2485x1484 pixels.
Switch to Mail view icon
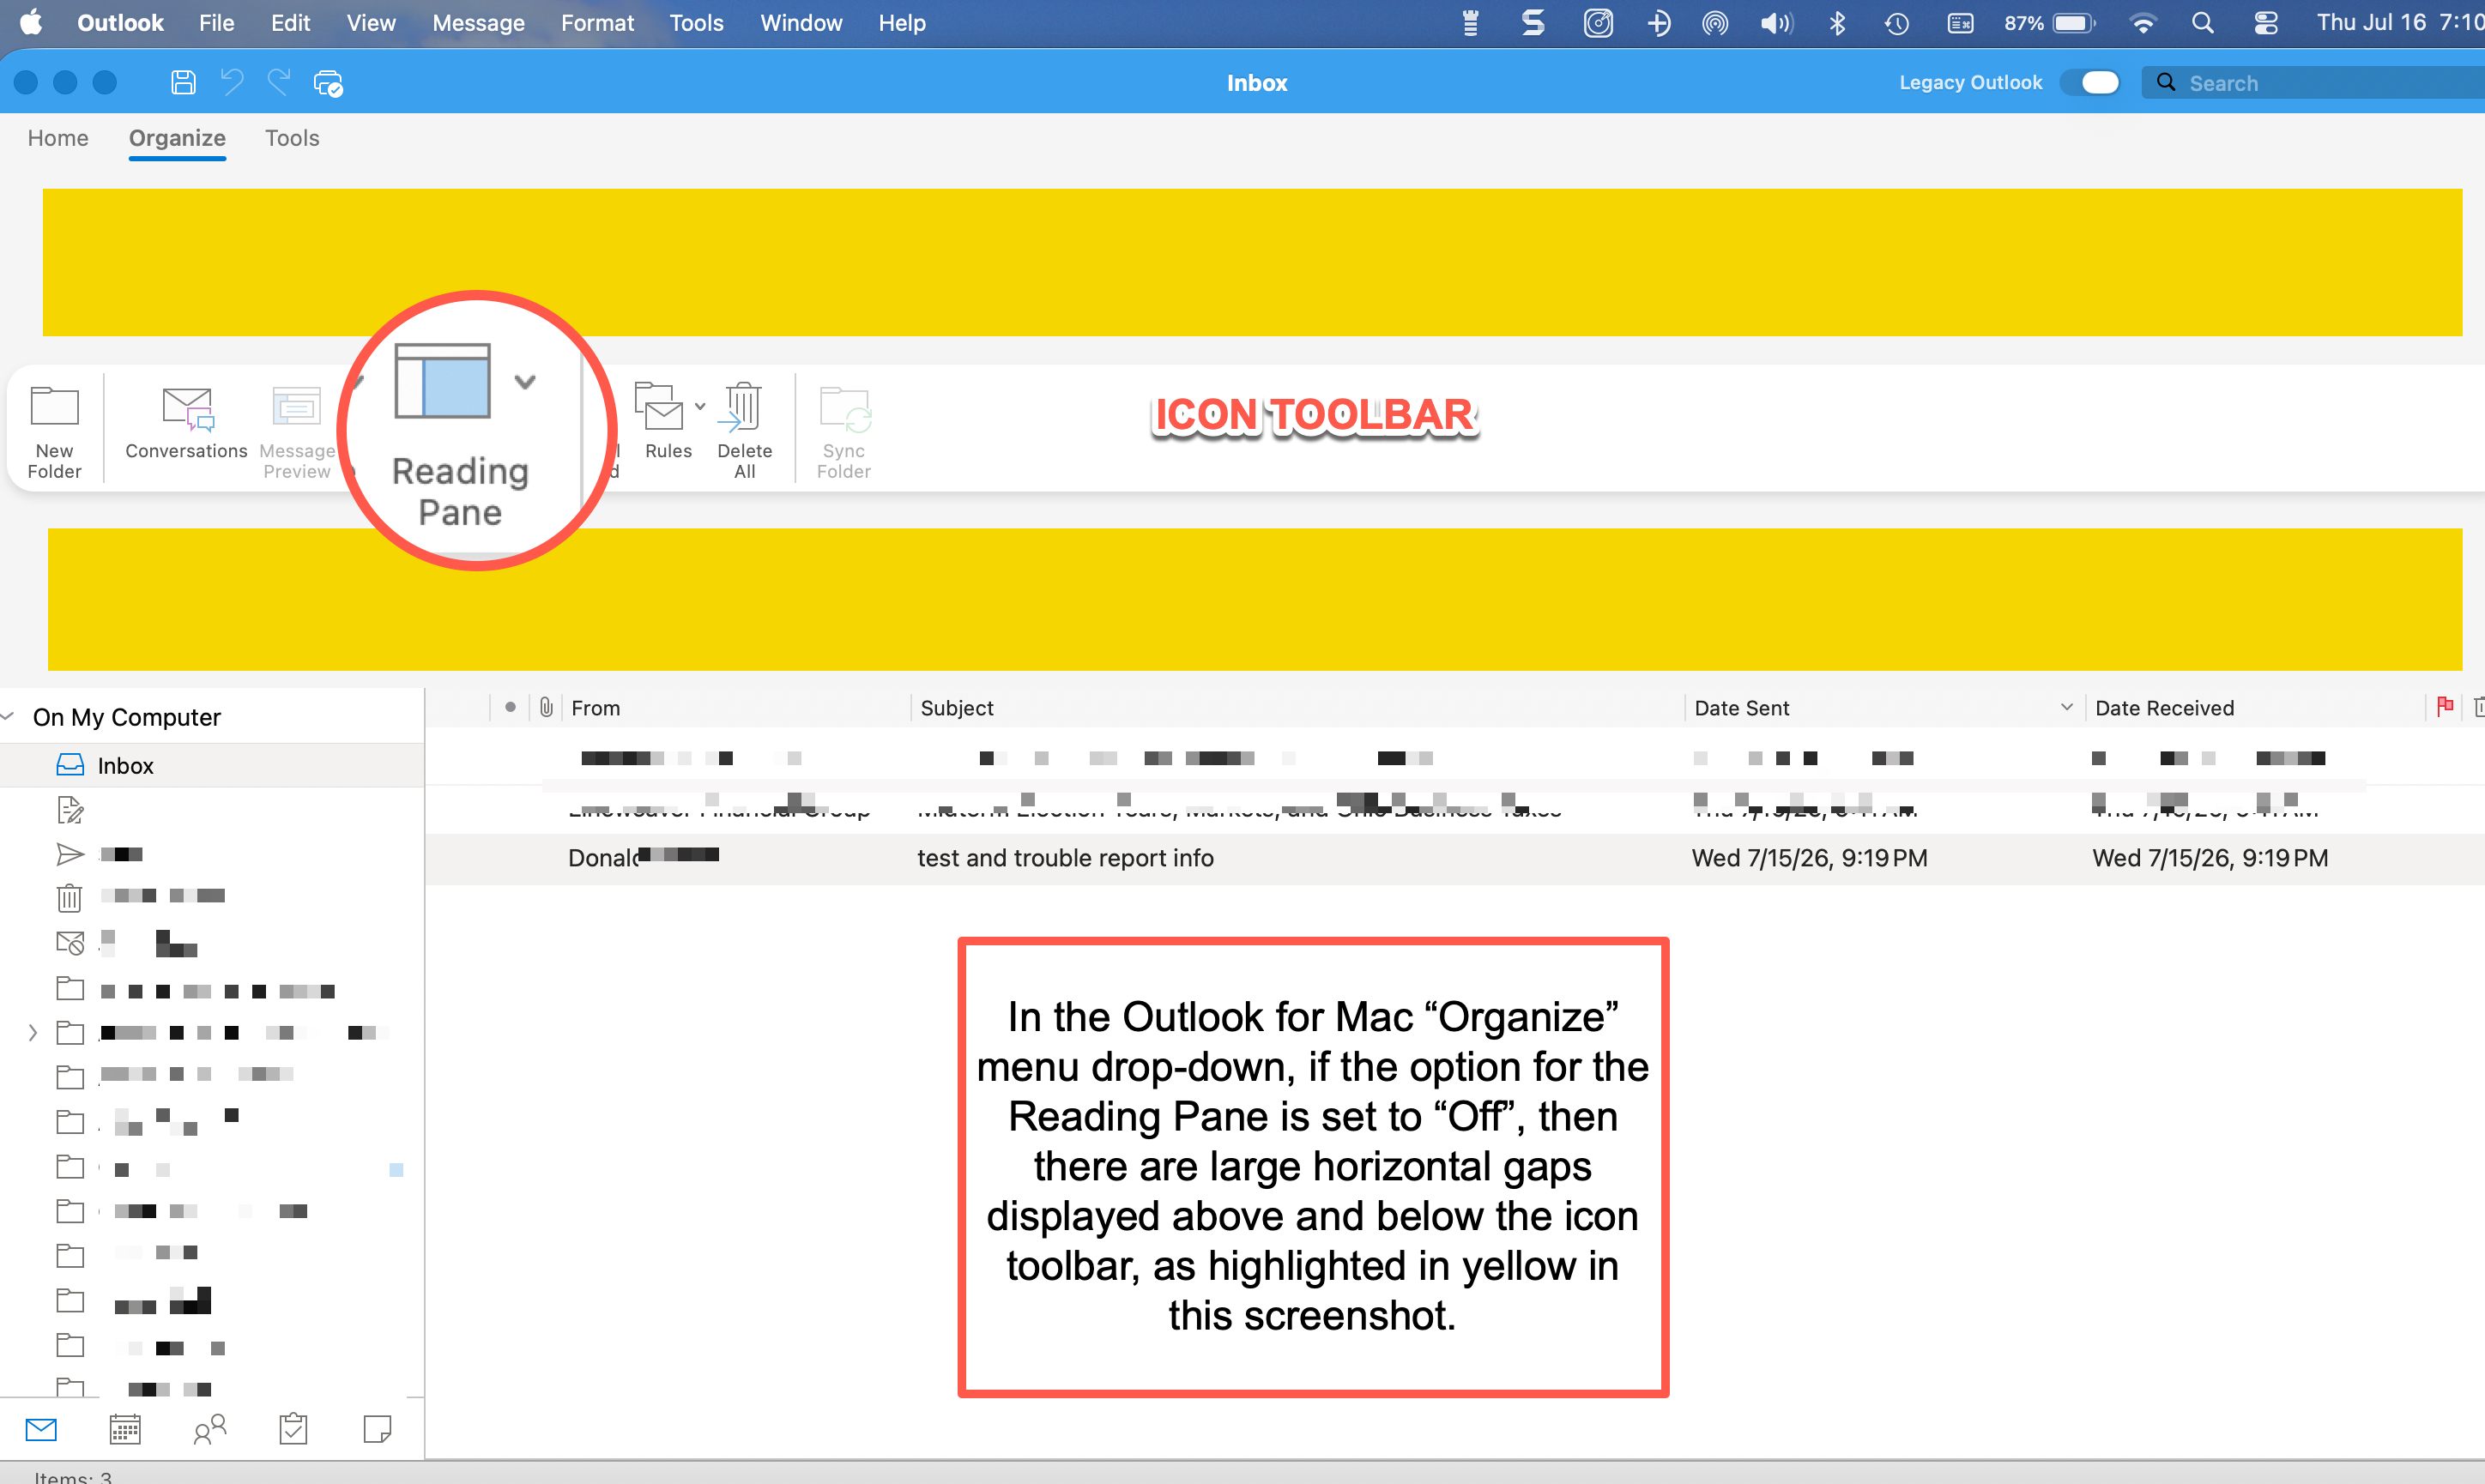tap(41, 1429)
